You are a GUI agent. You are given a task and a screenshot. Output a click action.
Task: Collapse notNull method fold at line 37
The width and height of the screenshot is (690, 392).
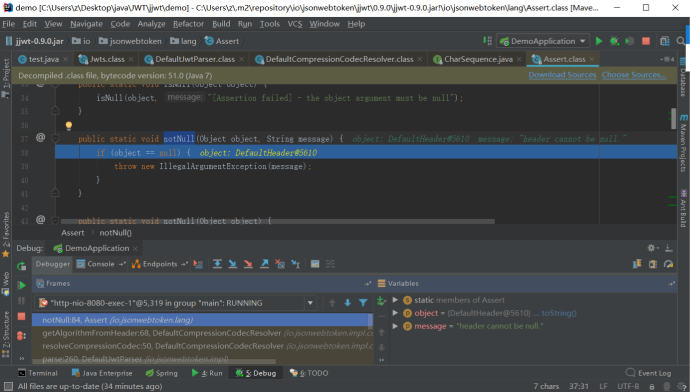tap(55, 138)
